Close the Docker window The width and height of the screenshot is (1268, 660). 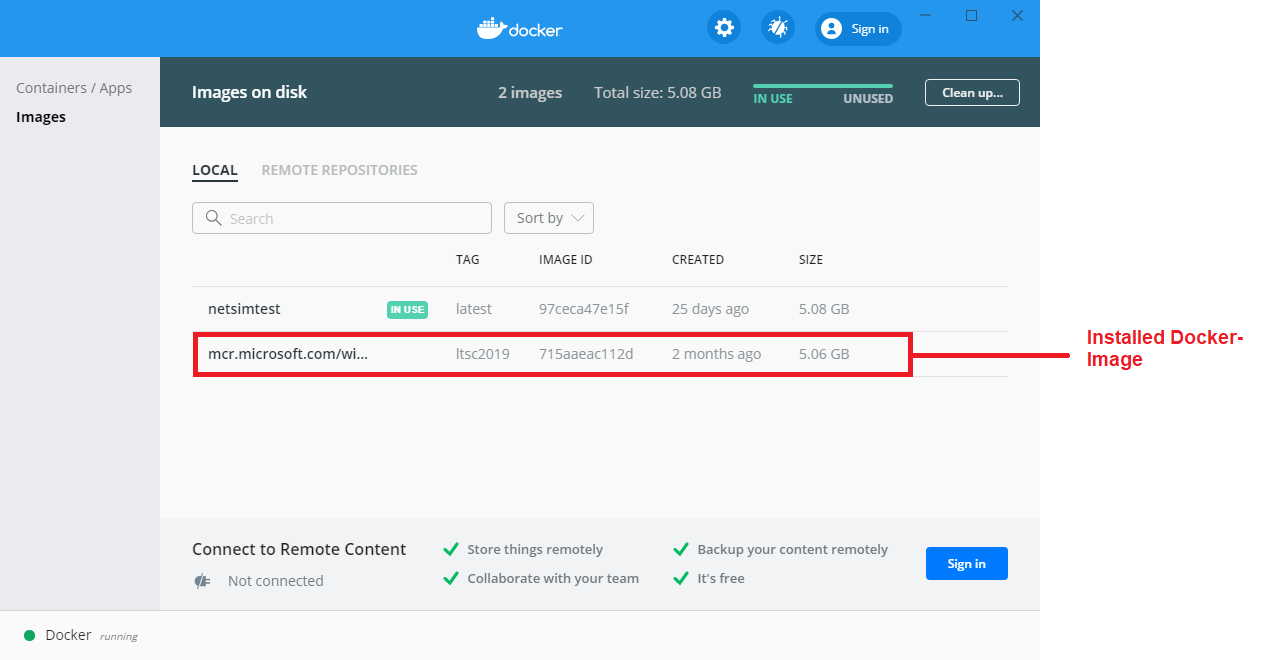pyautogui.click(x=1017, y=16)
